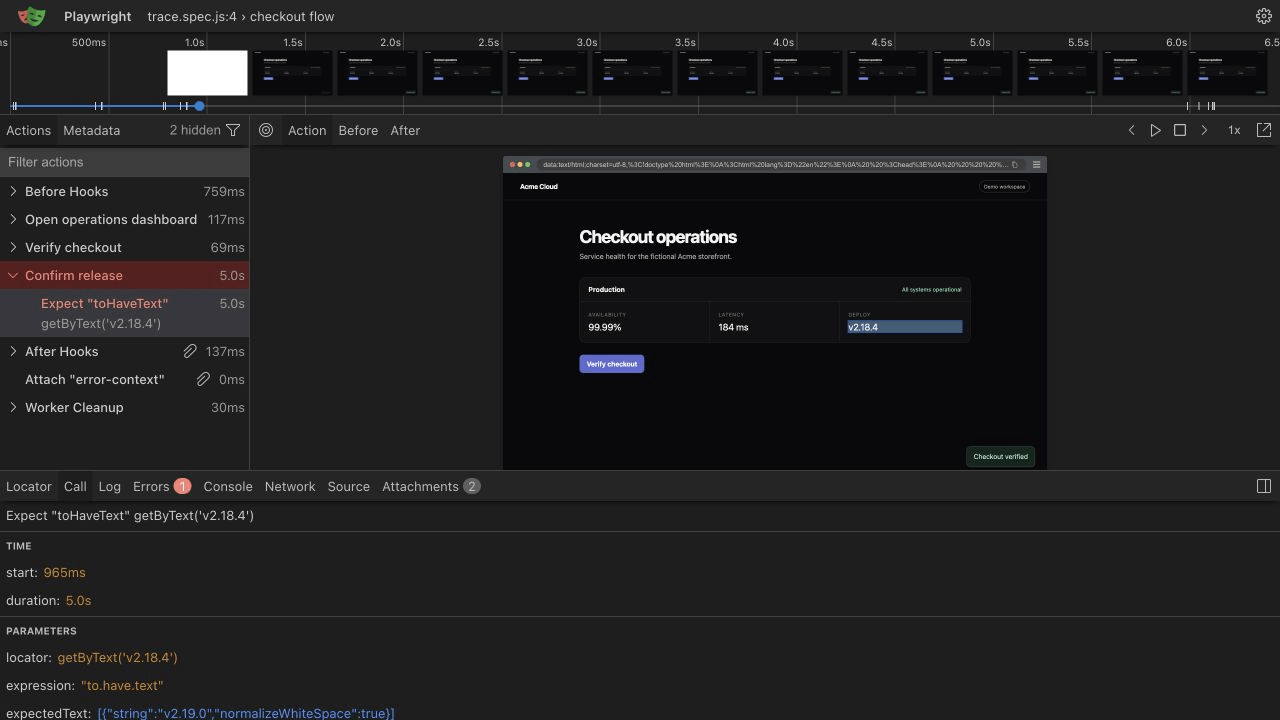1280x720 pixels.
Task: Go to next action arrow
Action: (x=1204, y=130)
